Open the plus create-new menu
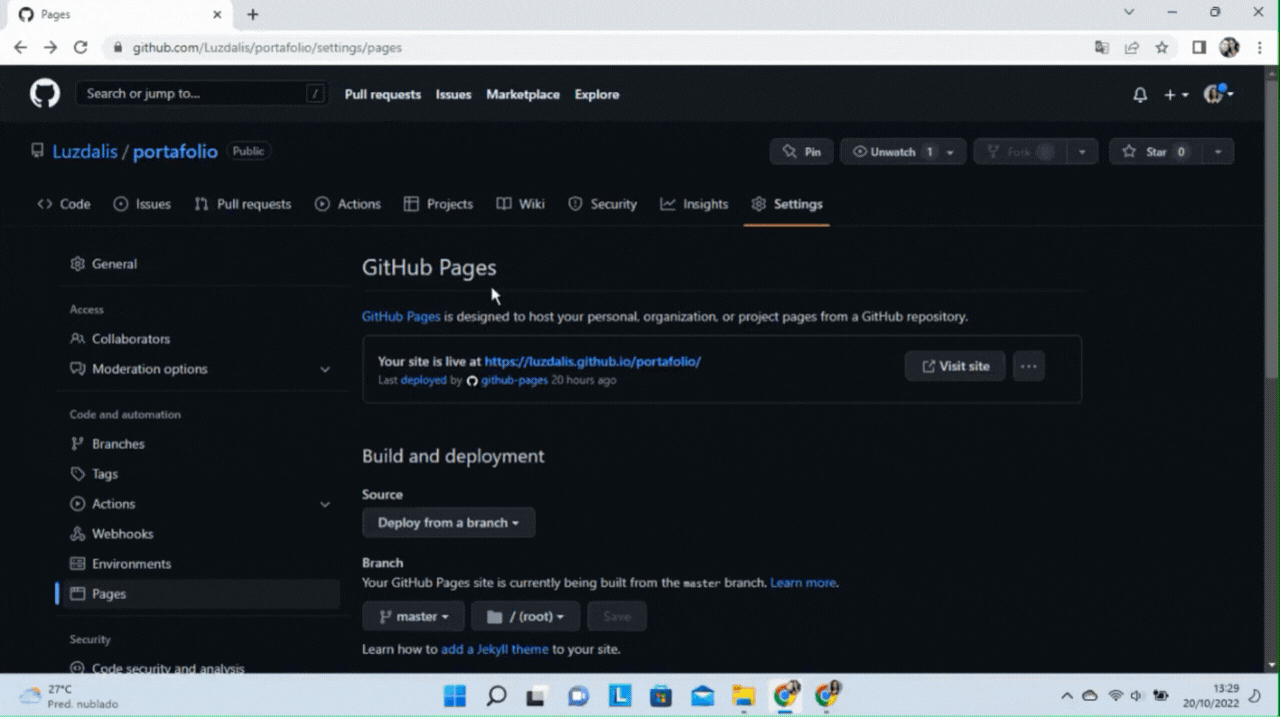The image size is (1280, 720). [1176, 94]
